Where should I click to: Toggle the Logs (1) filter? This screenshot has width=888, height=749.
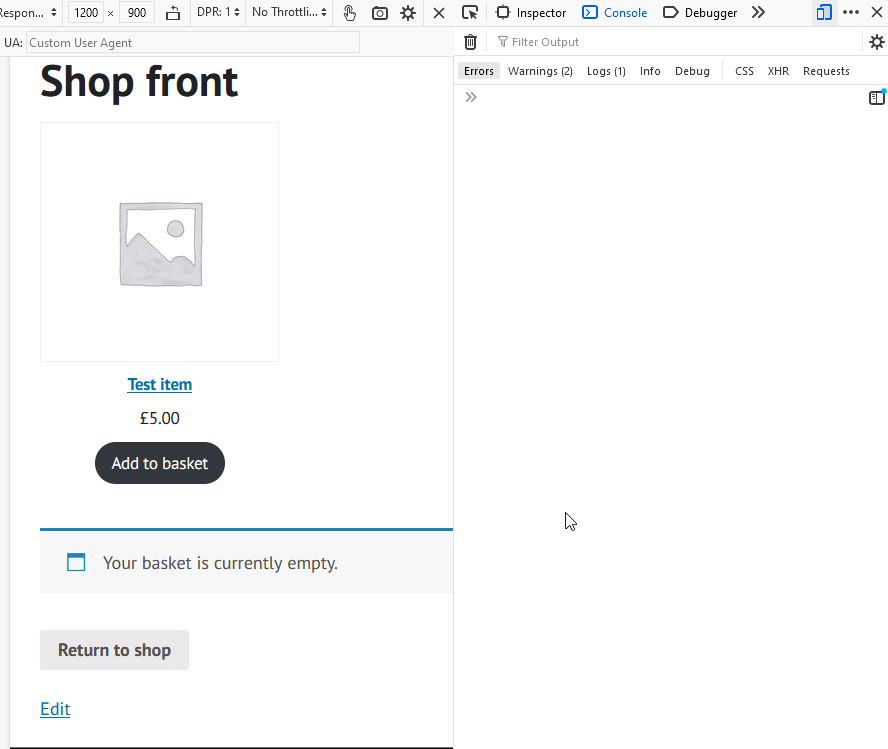point(606,71)
